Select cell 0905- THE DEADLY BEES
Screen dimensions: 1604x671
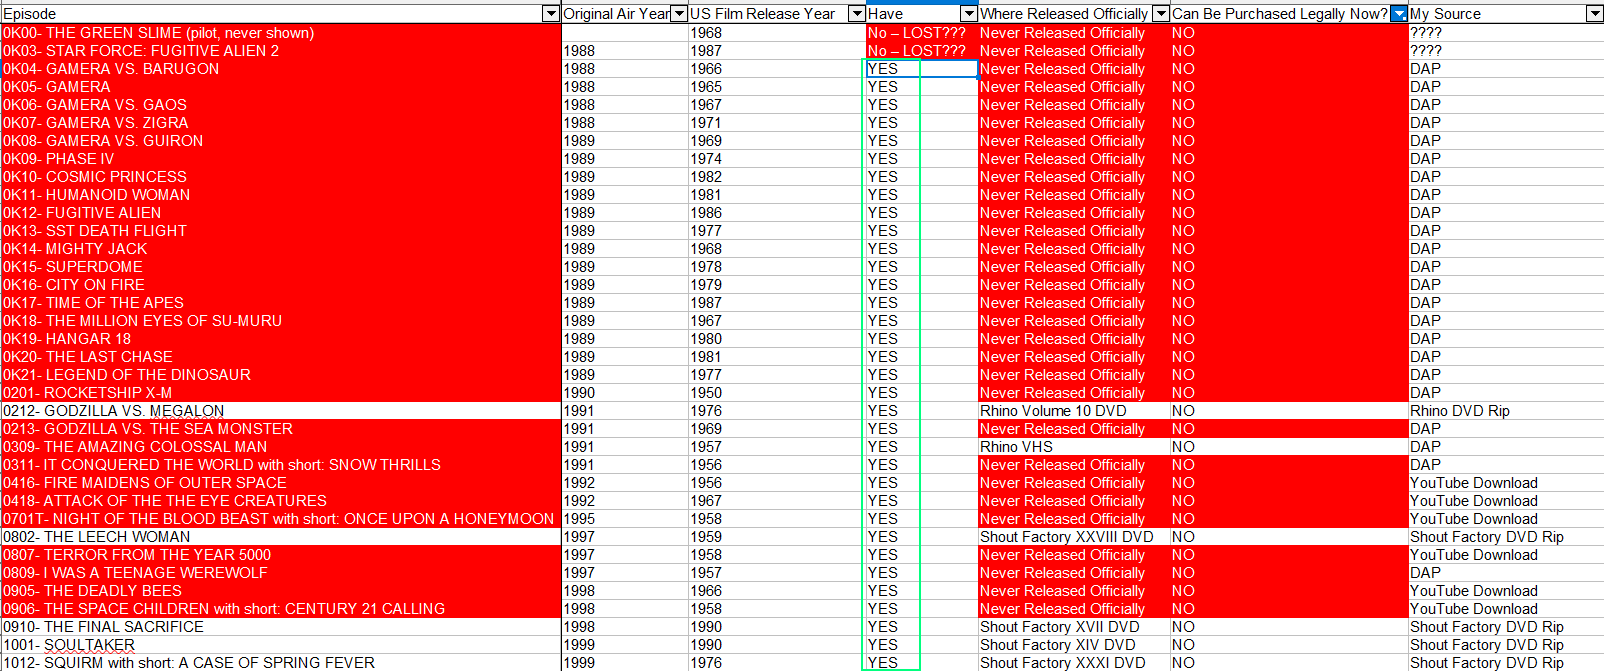click(281, 591)
